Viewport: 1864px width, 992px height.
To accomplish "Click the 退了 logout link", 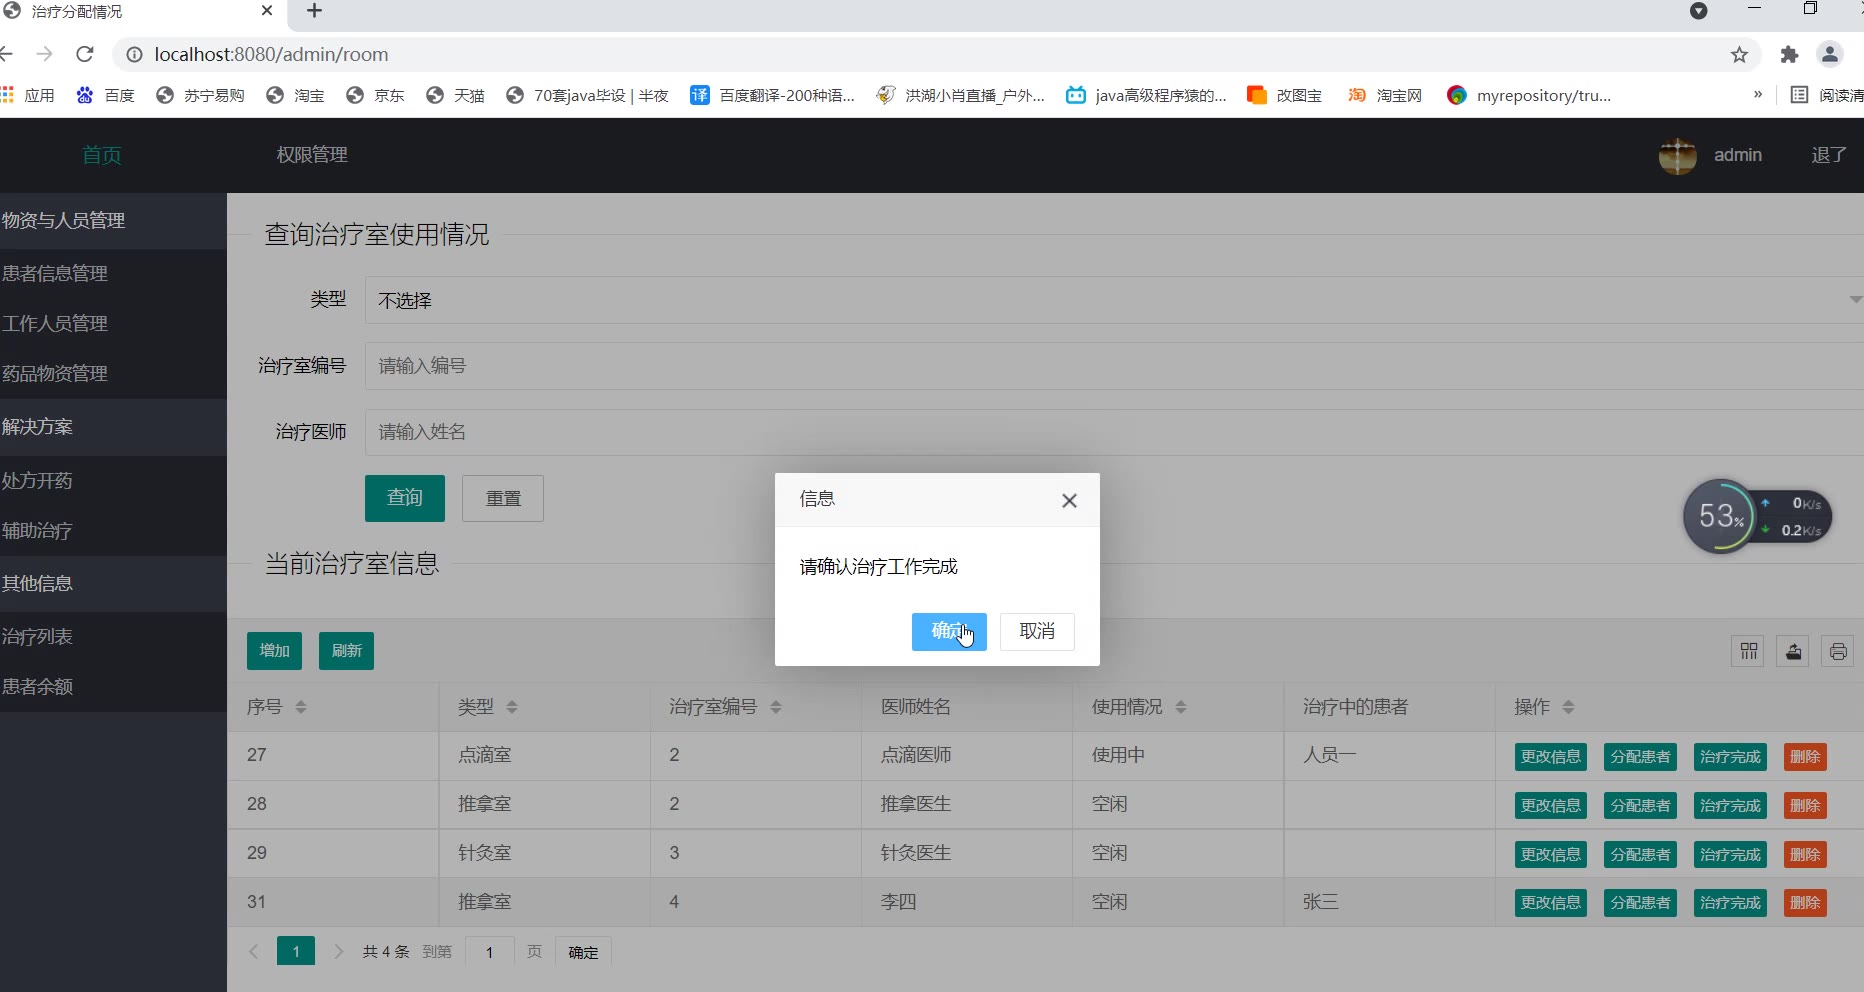I will pos(1829,155).
